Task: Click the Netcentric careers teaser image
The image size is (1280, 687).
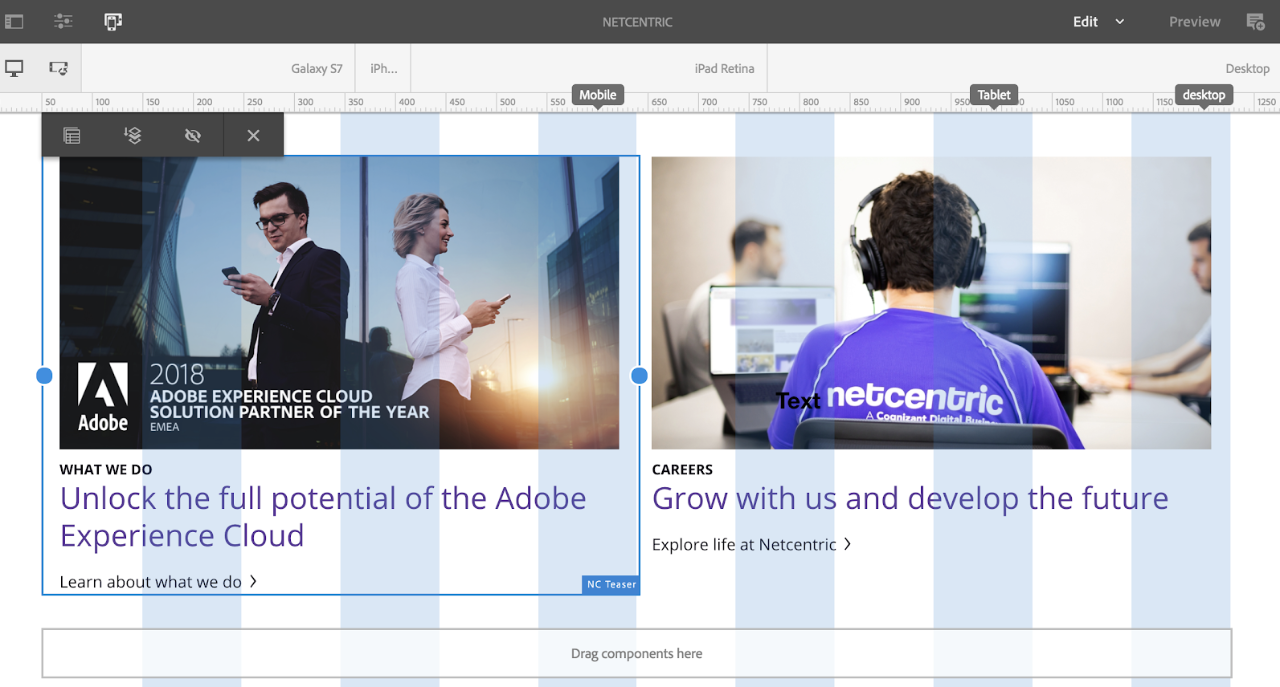Action: point(931,302)
